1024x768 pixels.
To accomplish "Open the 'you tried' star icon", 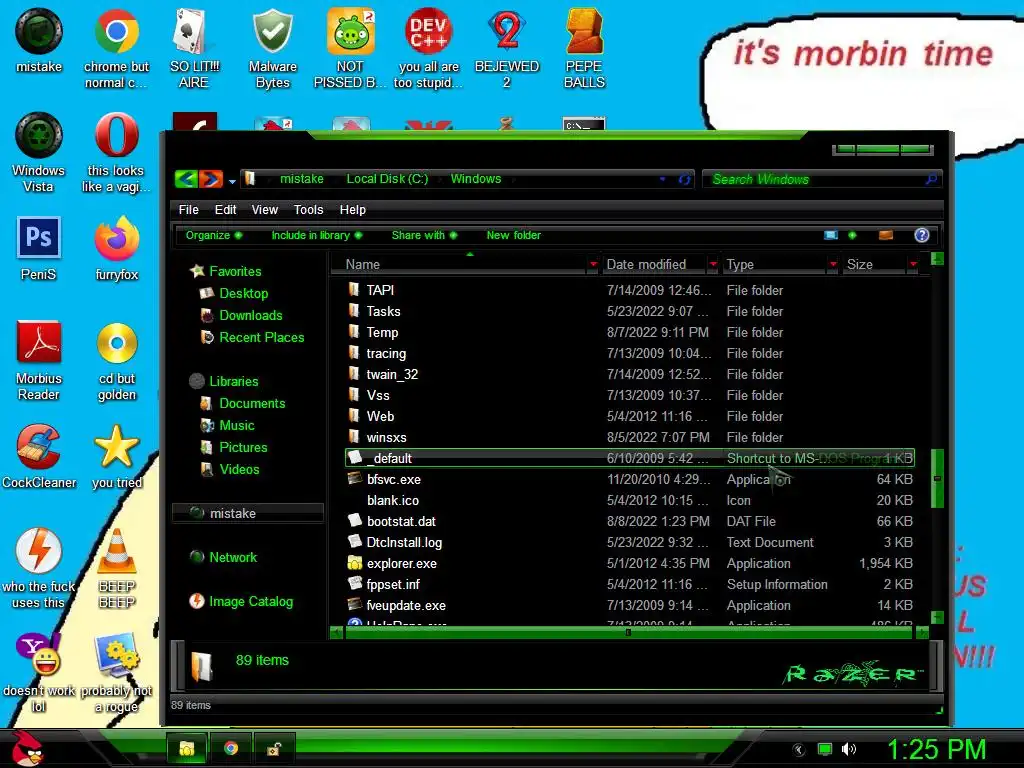I will pos(116,456).
